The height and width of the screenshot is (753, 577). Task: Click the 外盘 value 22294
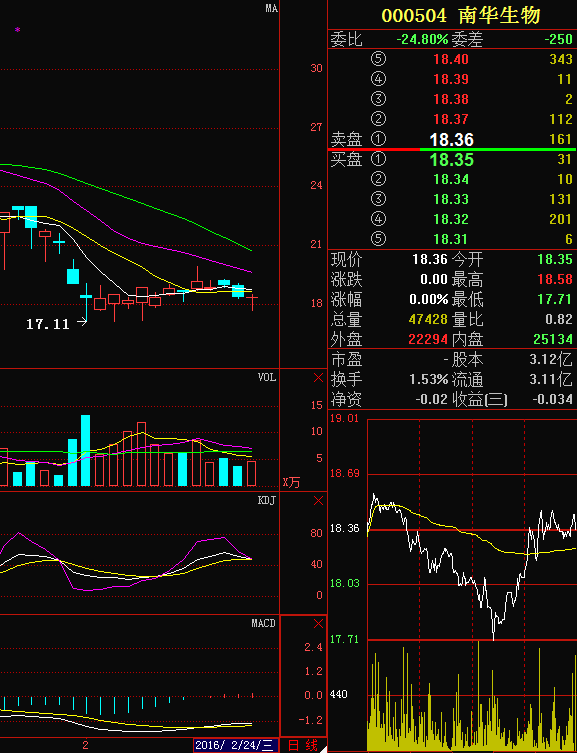428,340
